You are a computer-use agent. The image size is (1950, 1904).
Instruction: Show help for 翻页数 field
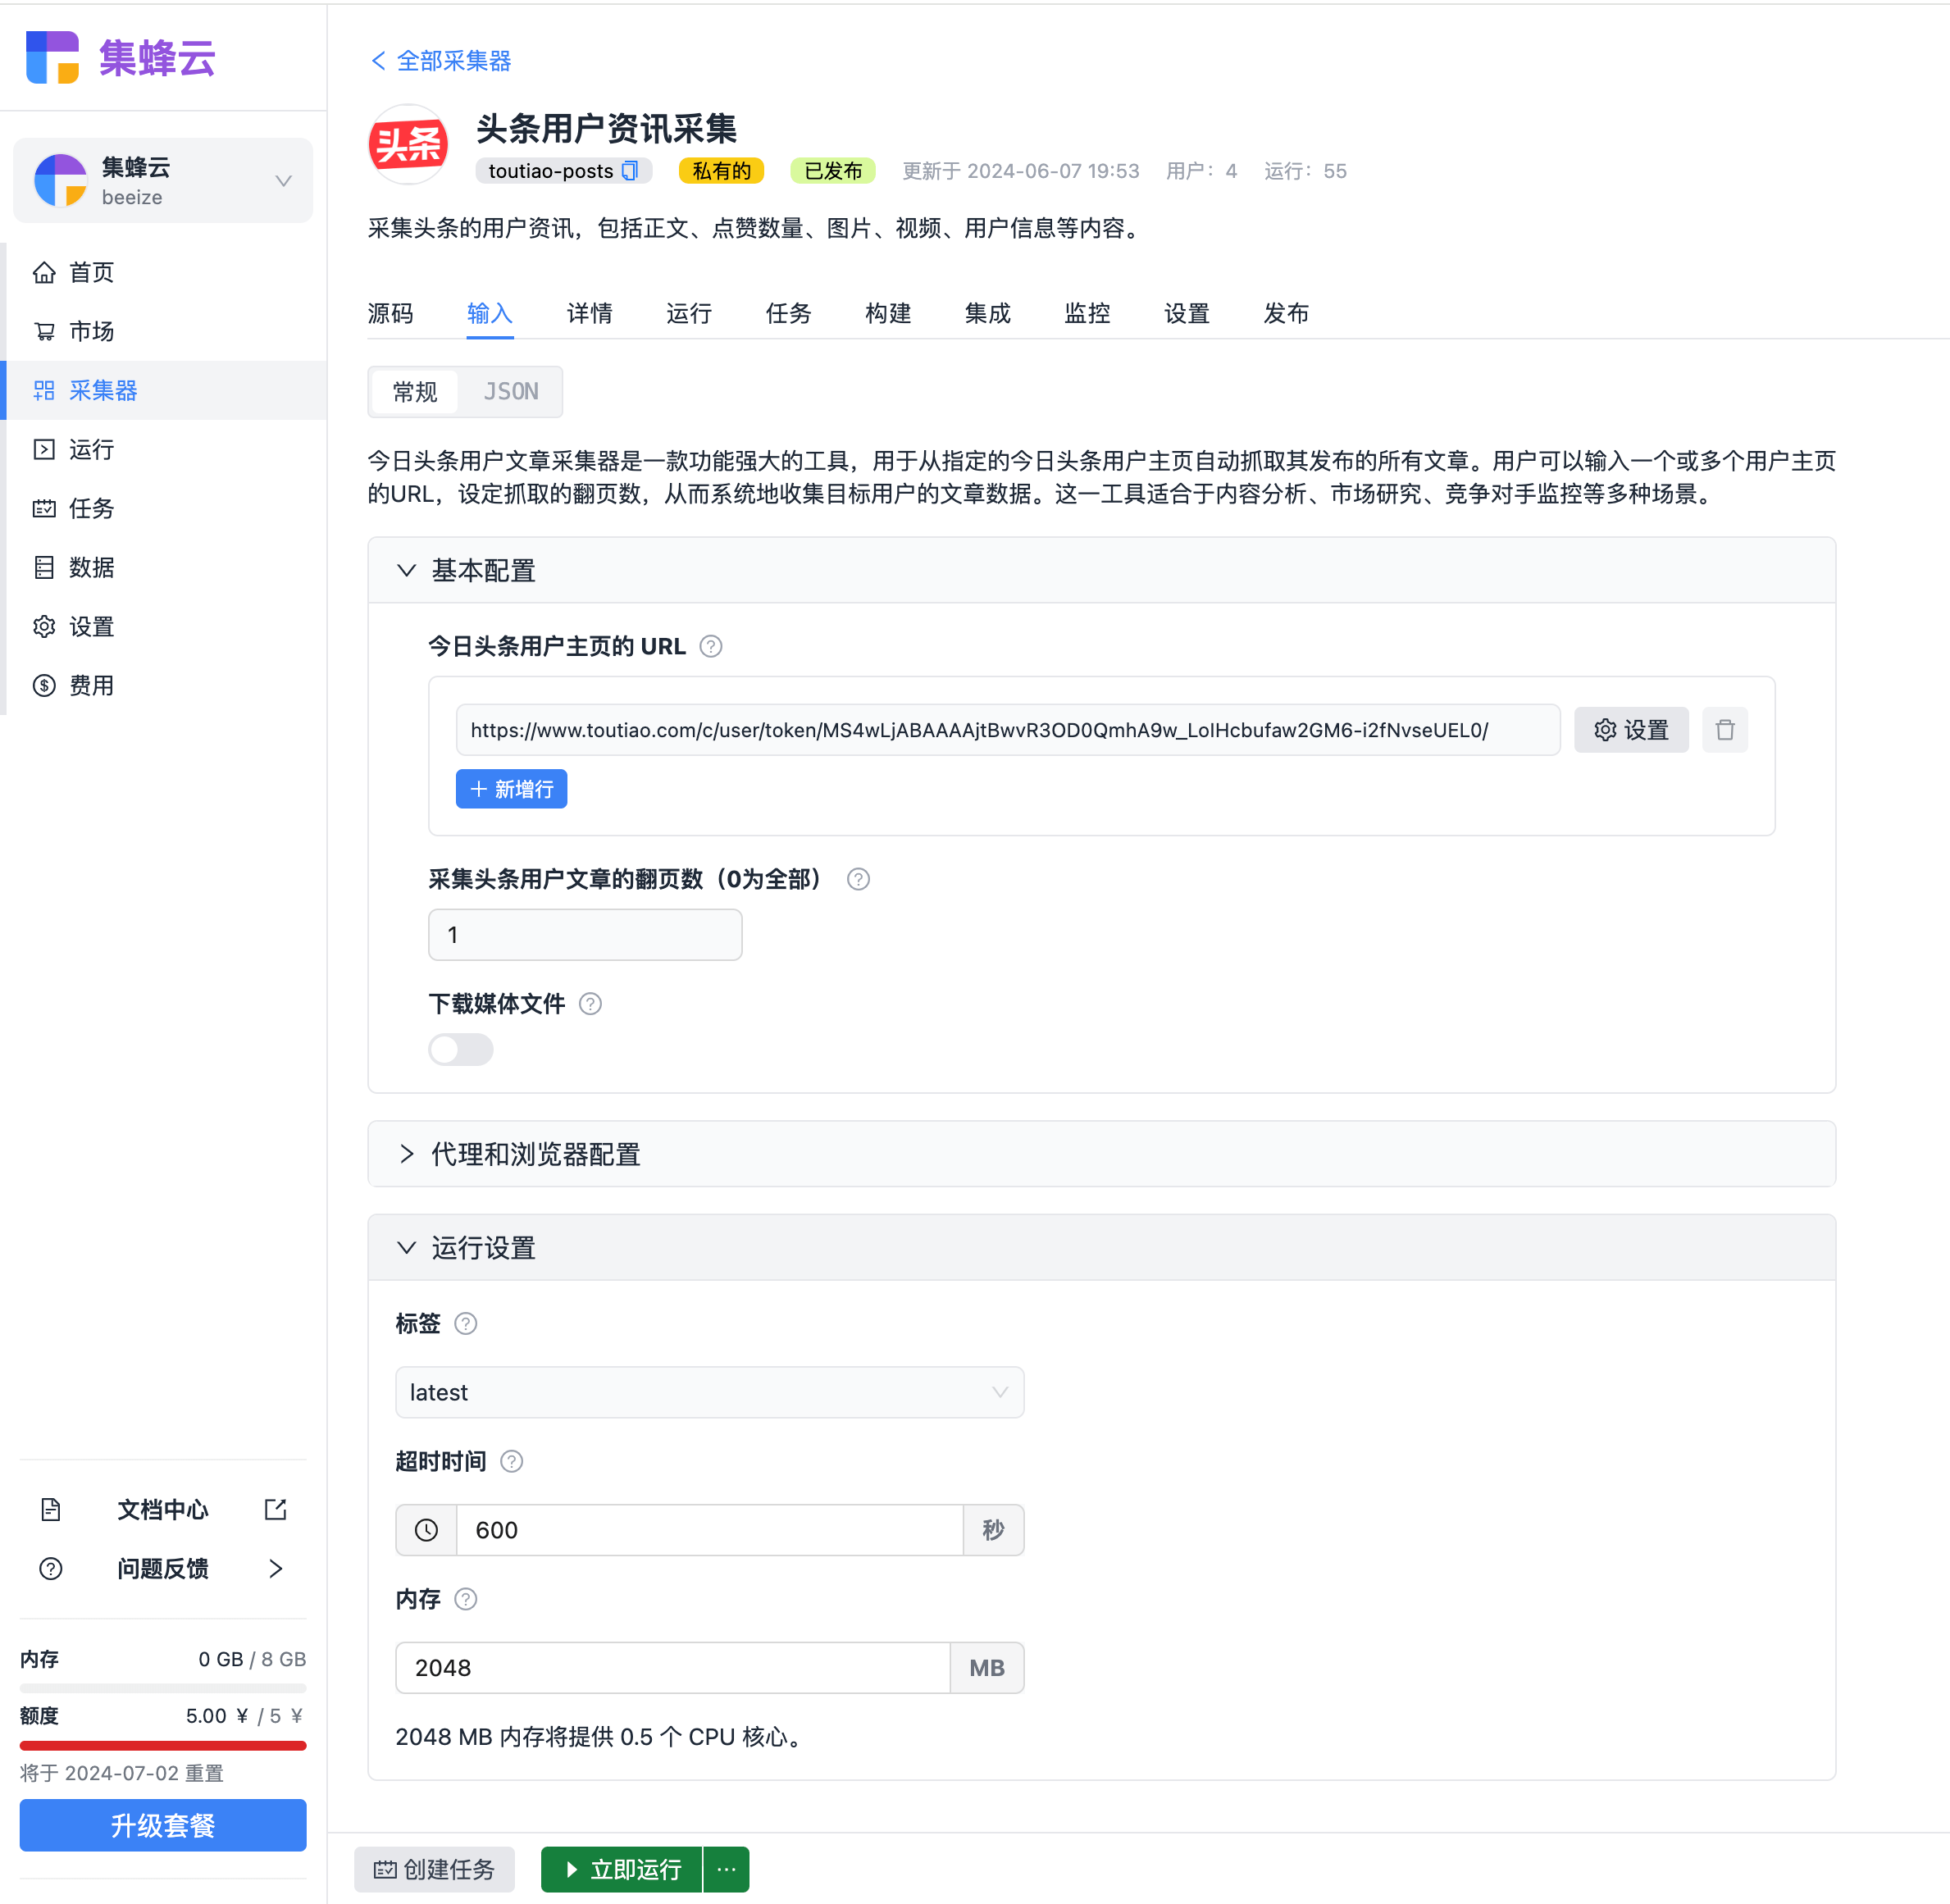coord(858,879)
